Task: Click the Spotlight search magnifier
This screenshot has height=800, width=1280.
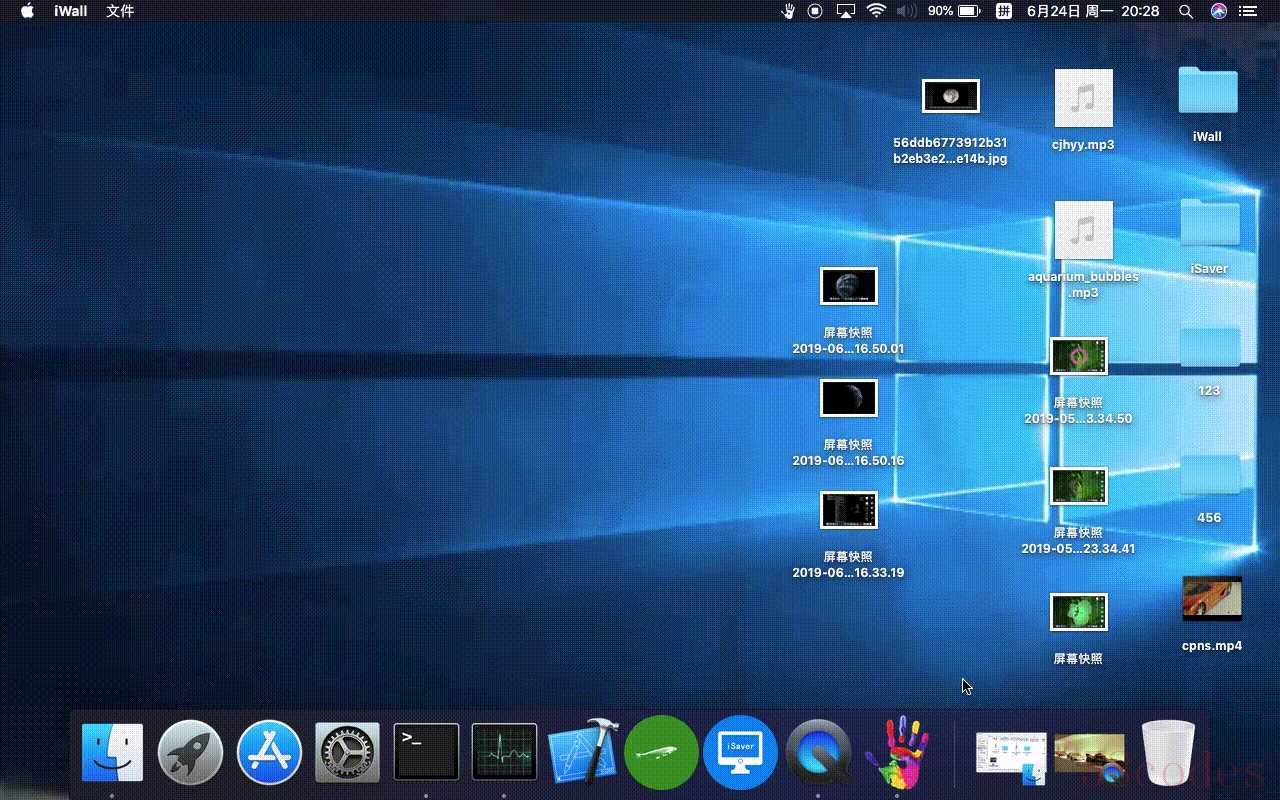Action: click(1186, 11)
